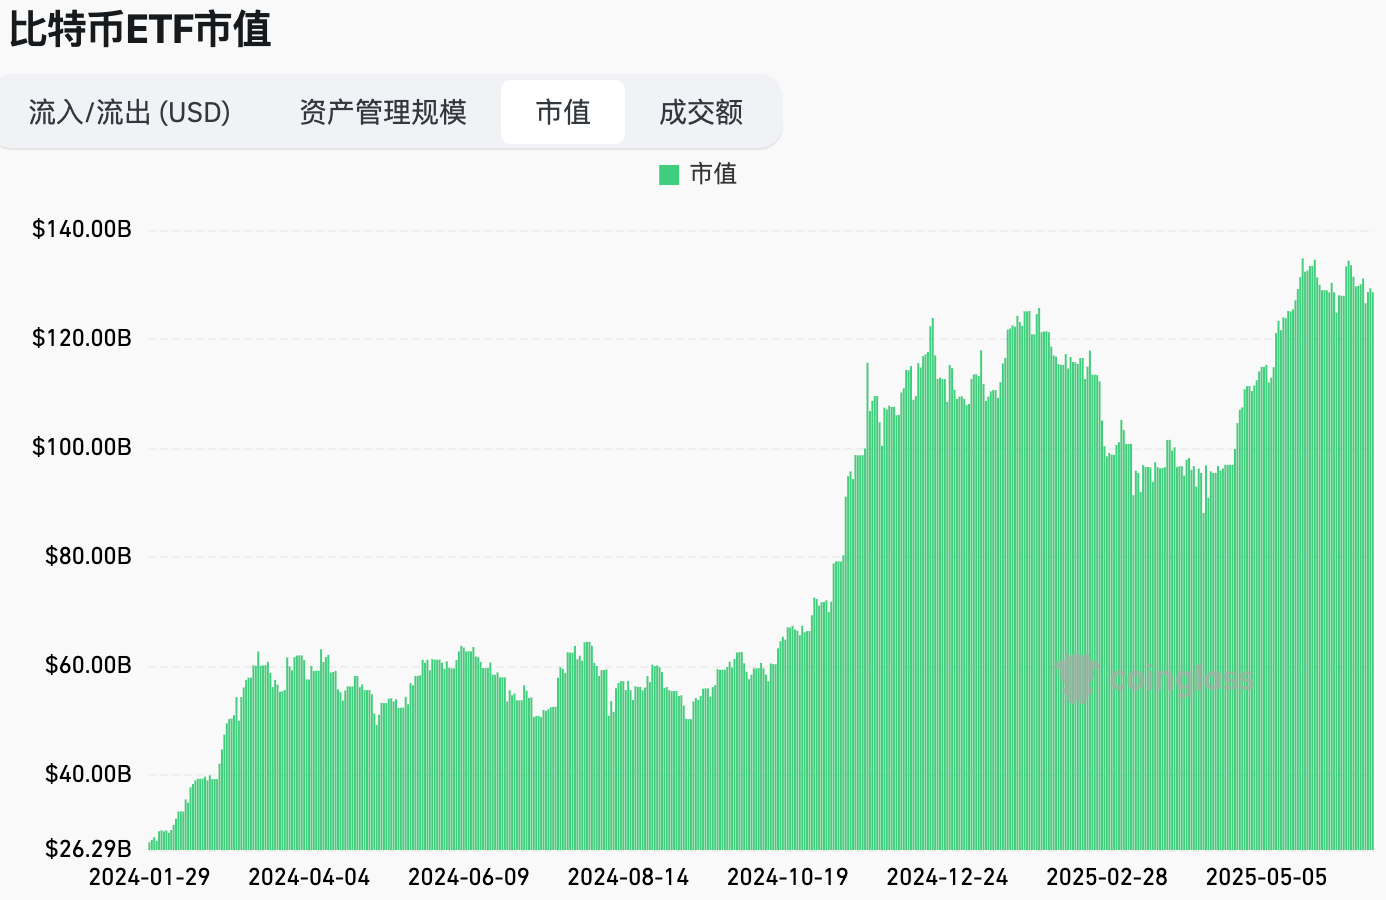The height and width of the screenshot is (900, 1386).
Task: Select the 2024-01-29 date axis label
Action: pyautogui.click(x=150, y=877)
